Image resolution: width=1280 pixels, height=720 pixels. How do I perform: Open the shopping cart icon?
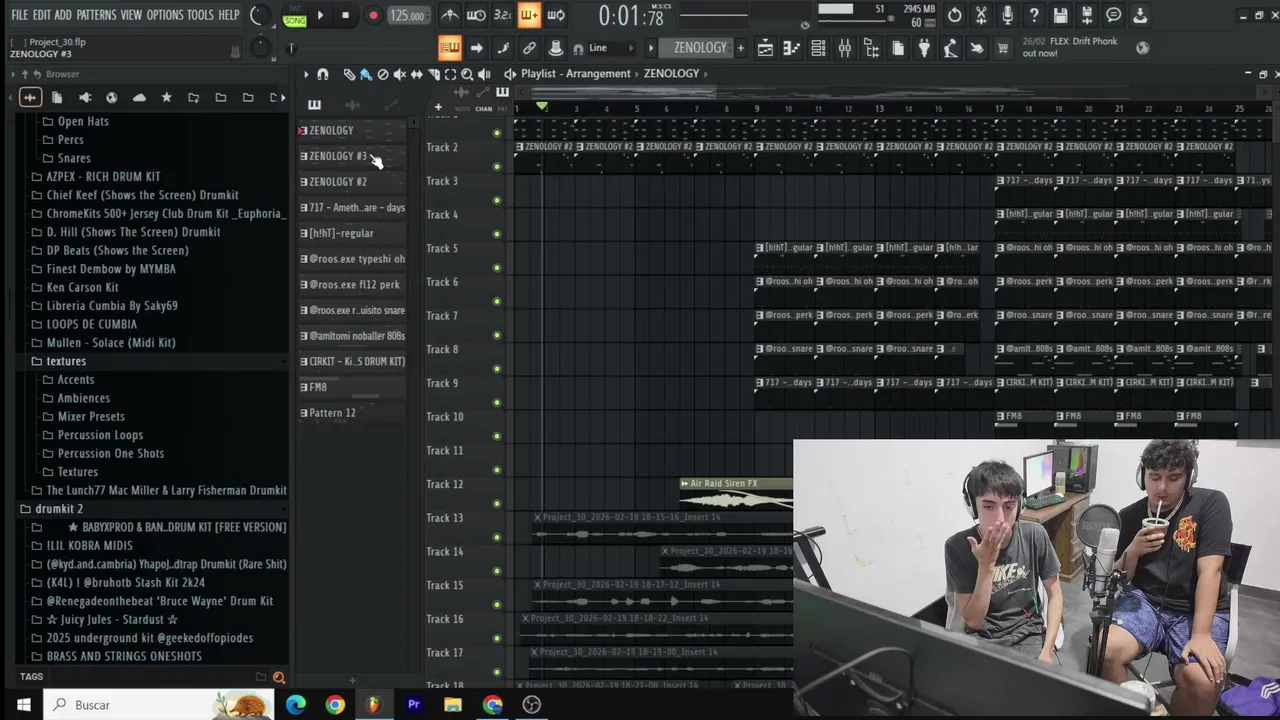pos(1003,48)
